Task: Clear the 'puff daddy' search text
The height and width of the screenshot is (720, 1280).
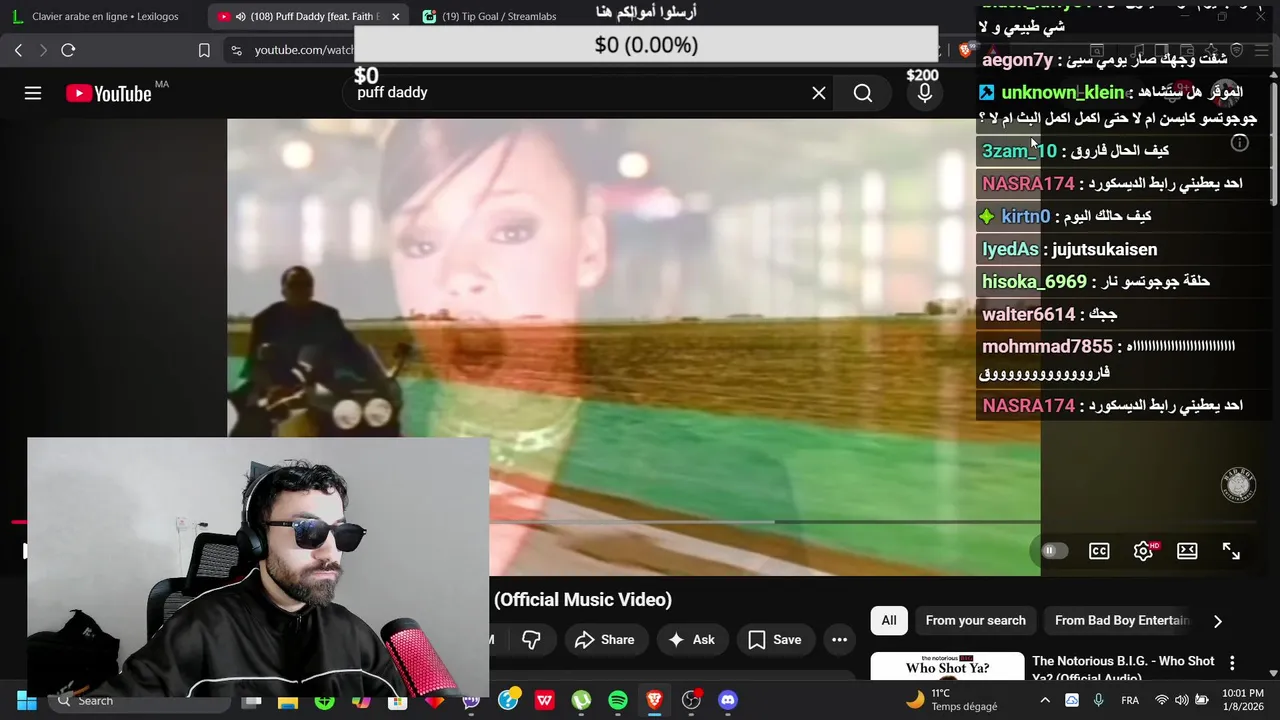Action: click(818, 93)
